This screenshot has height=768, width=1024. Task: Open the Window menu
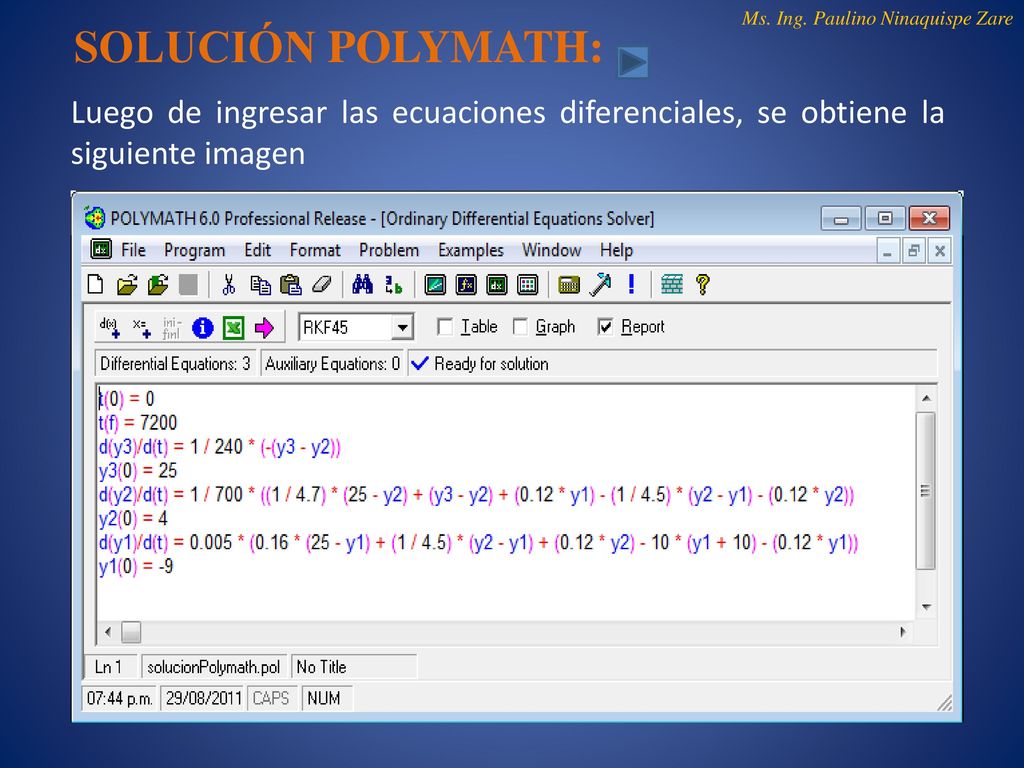pyautogui.click(x=551, y=250)
